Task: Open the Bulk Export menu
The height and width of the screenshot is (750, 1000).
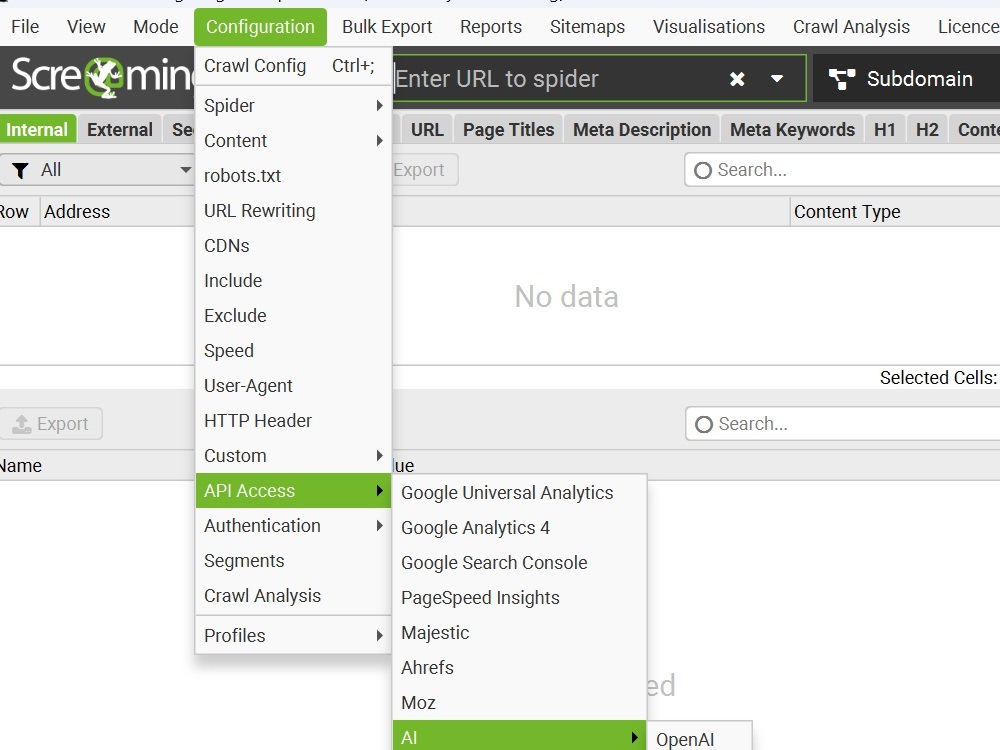Action: pos(387,27)
